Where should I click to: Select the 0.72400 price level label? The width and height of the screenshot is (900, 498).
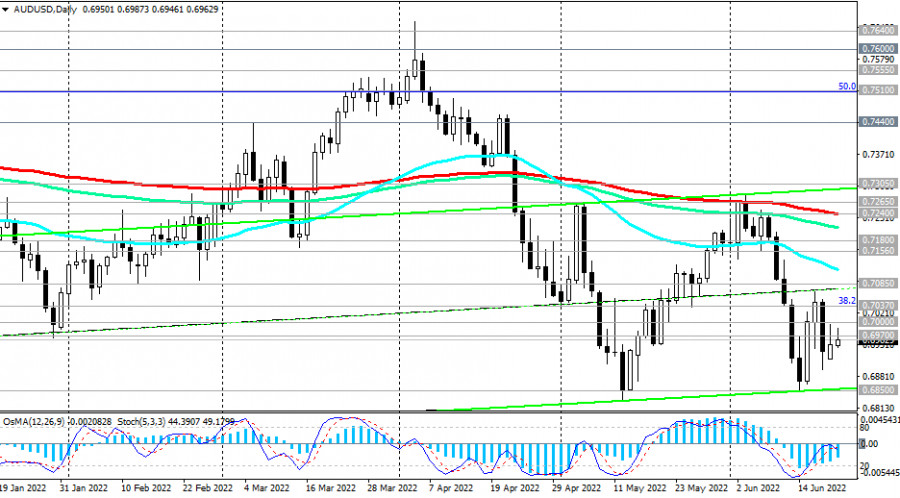point(878,213)
